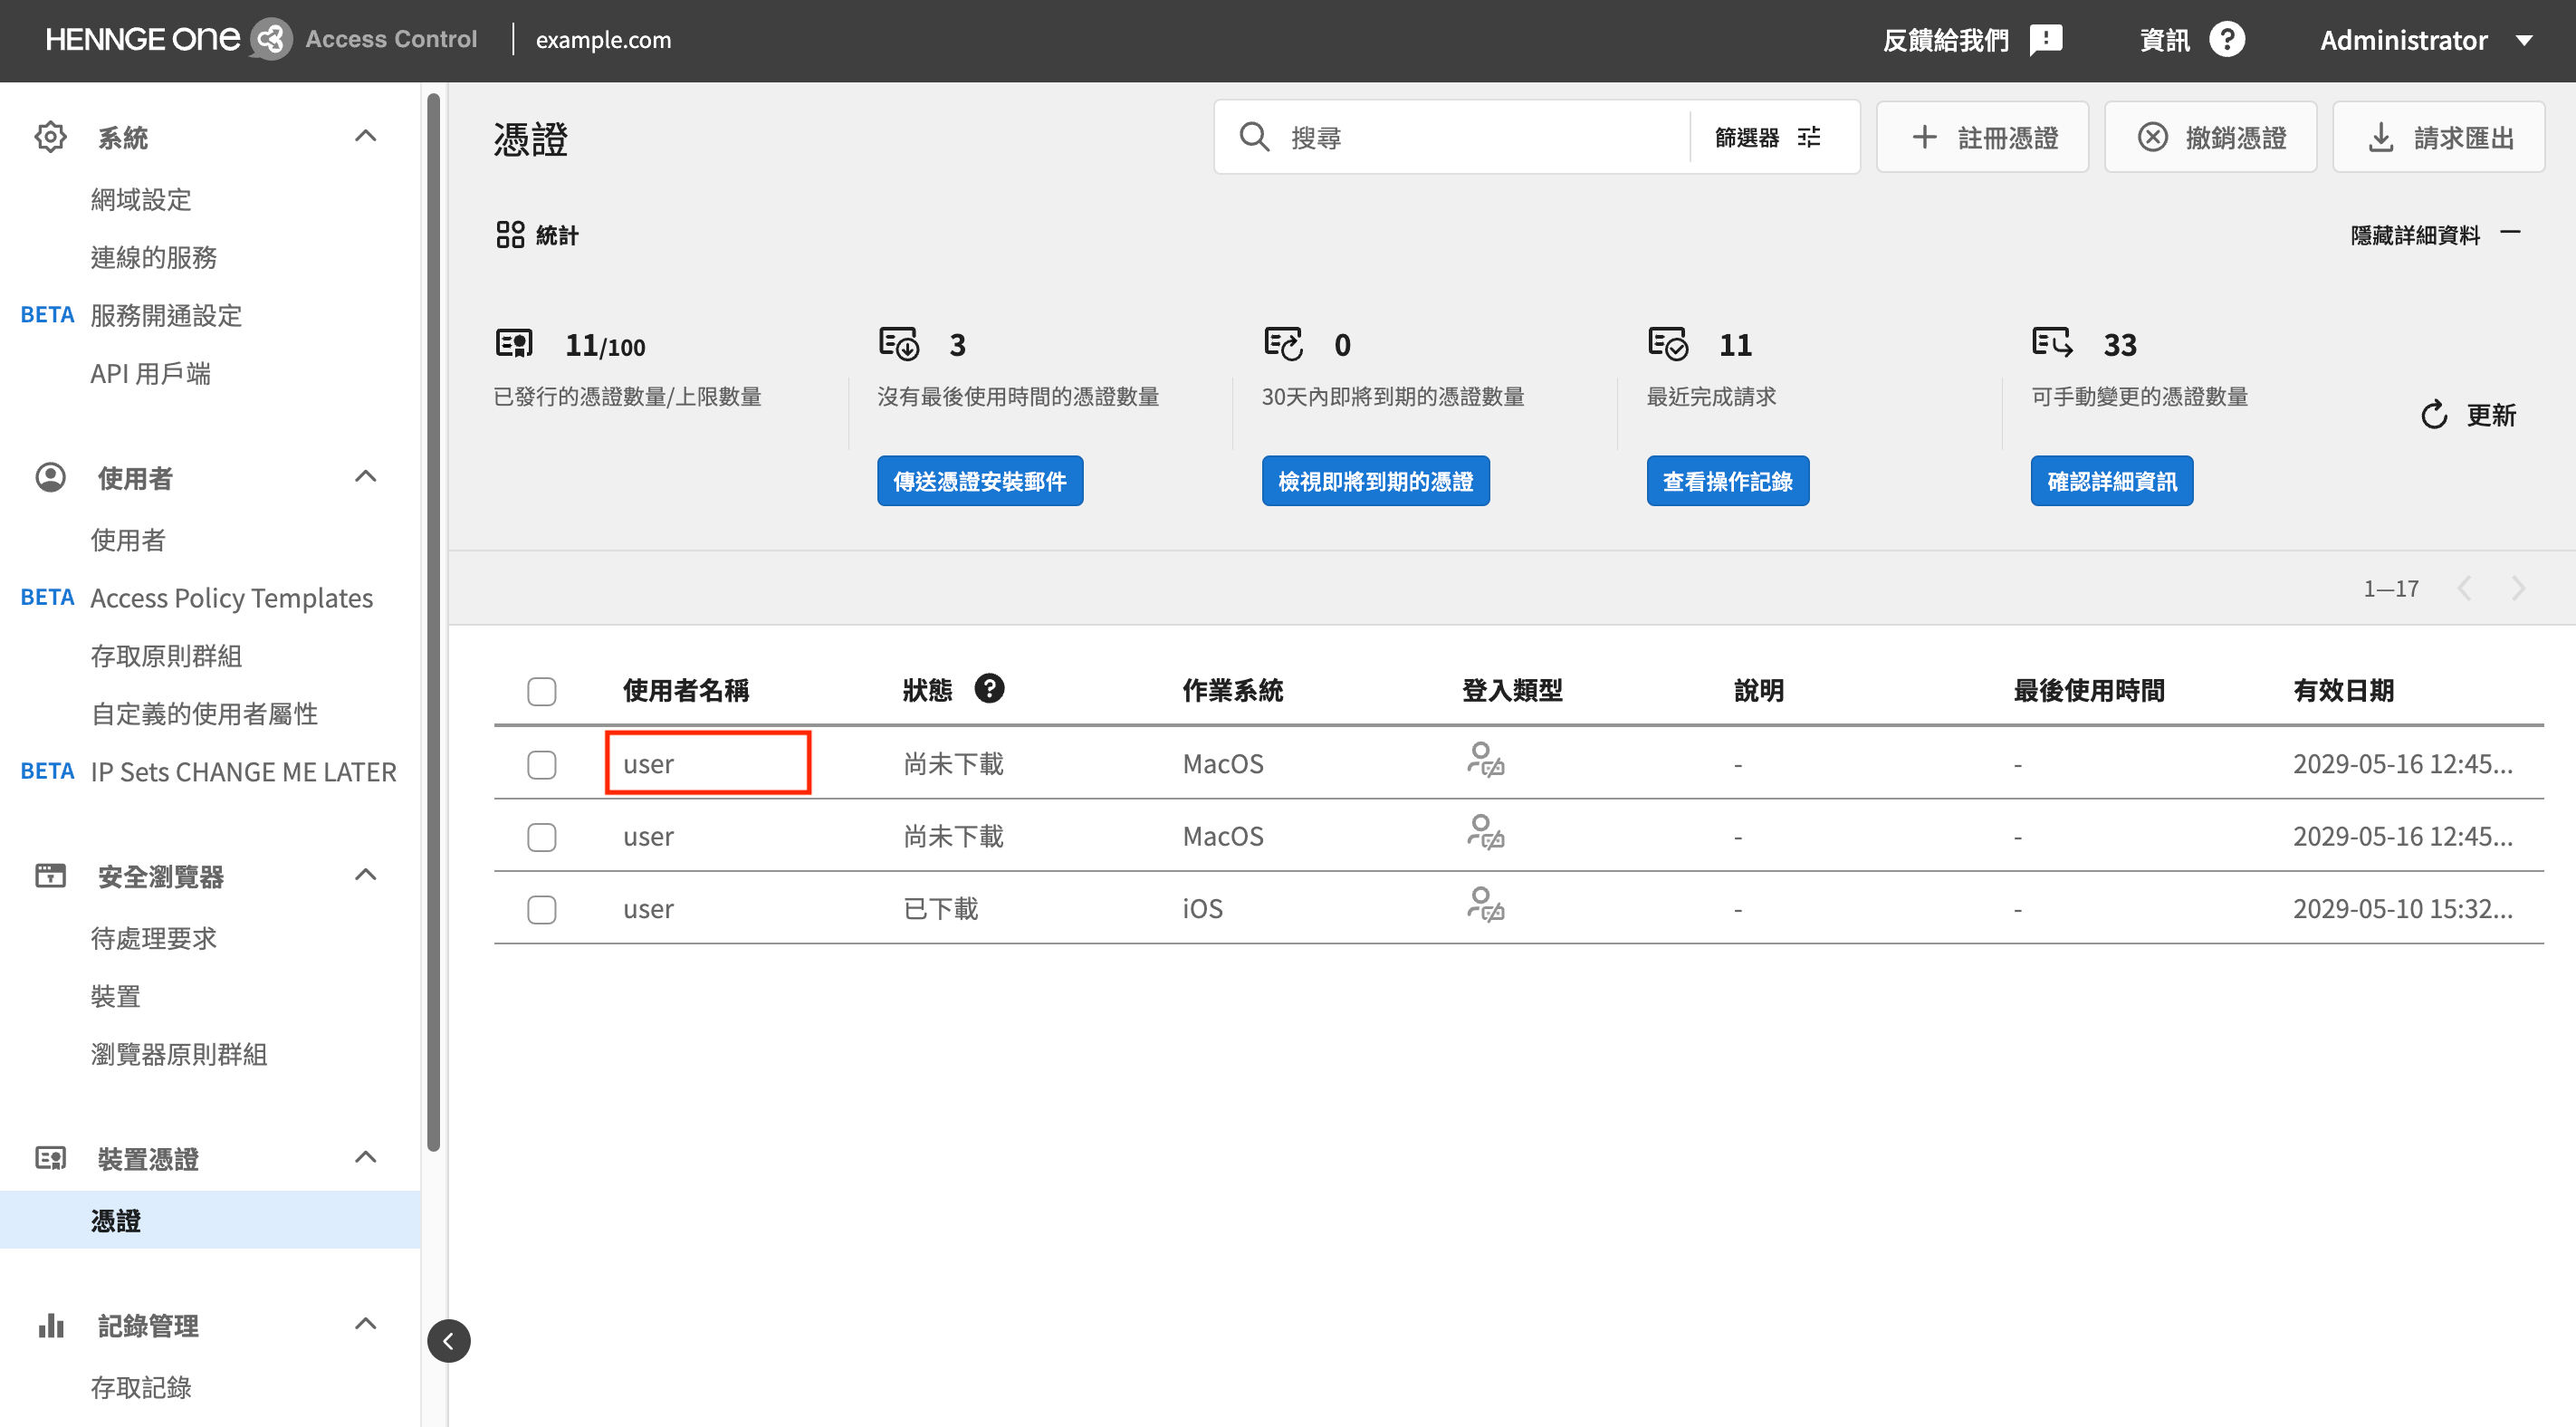Click the expiring certificates stat icon

(1283, 344)
